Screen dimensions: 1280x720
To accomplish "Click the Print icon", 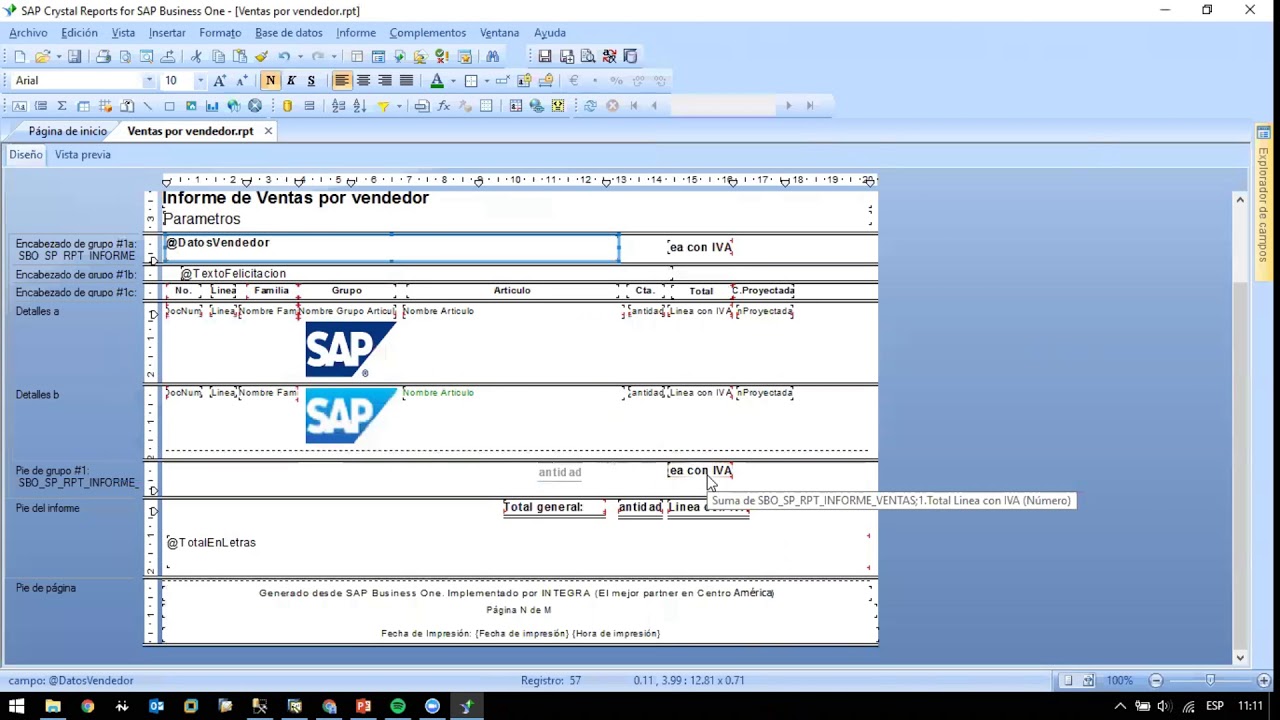I will [x=103, y=57].
